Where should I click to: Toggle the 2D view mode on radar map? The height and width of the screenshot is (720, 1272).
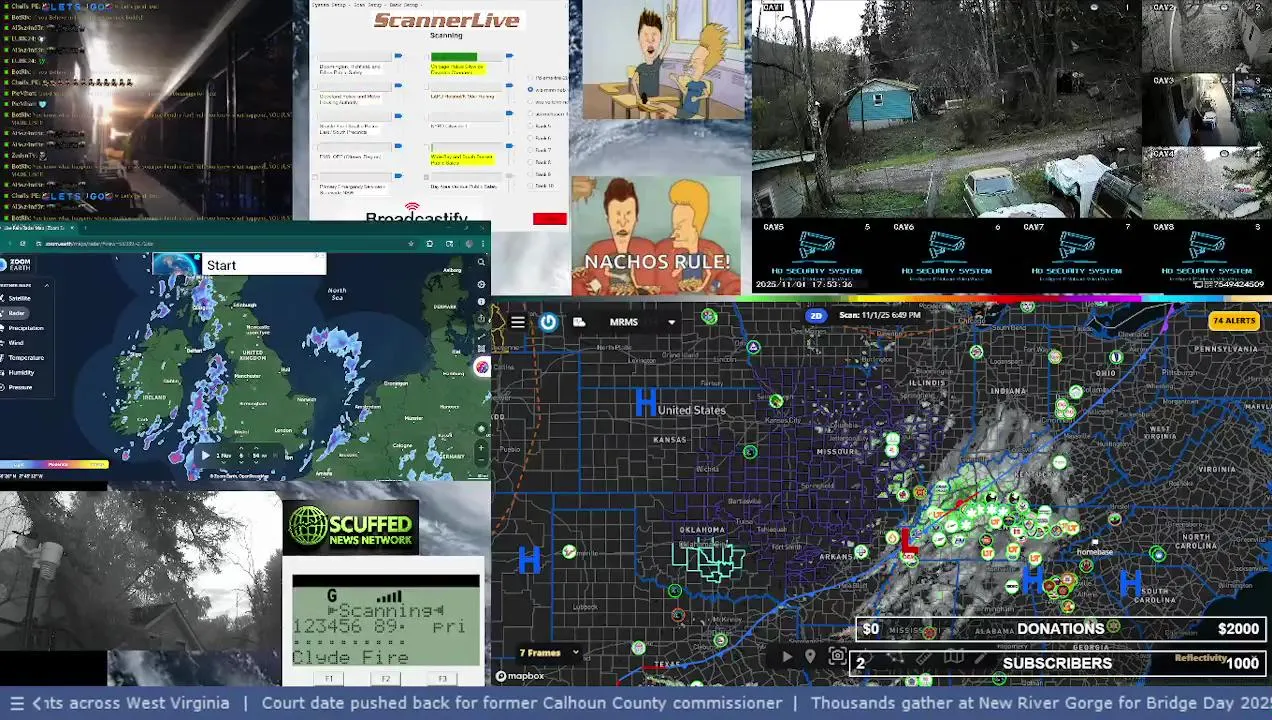(x=816, y=315)
